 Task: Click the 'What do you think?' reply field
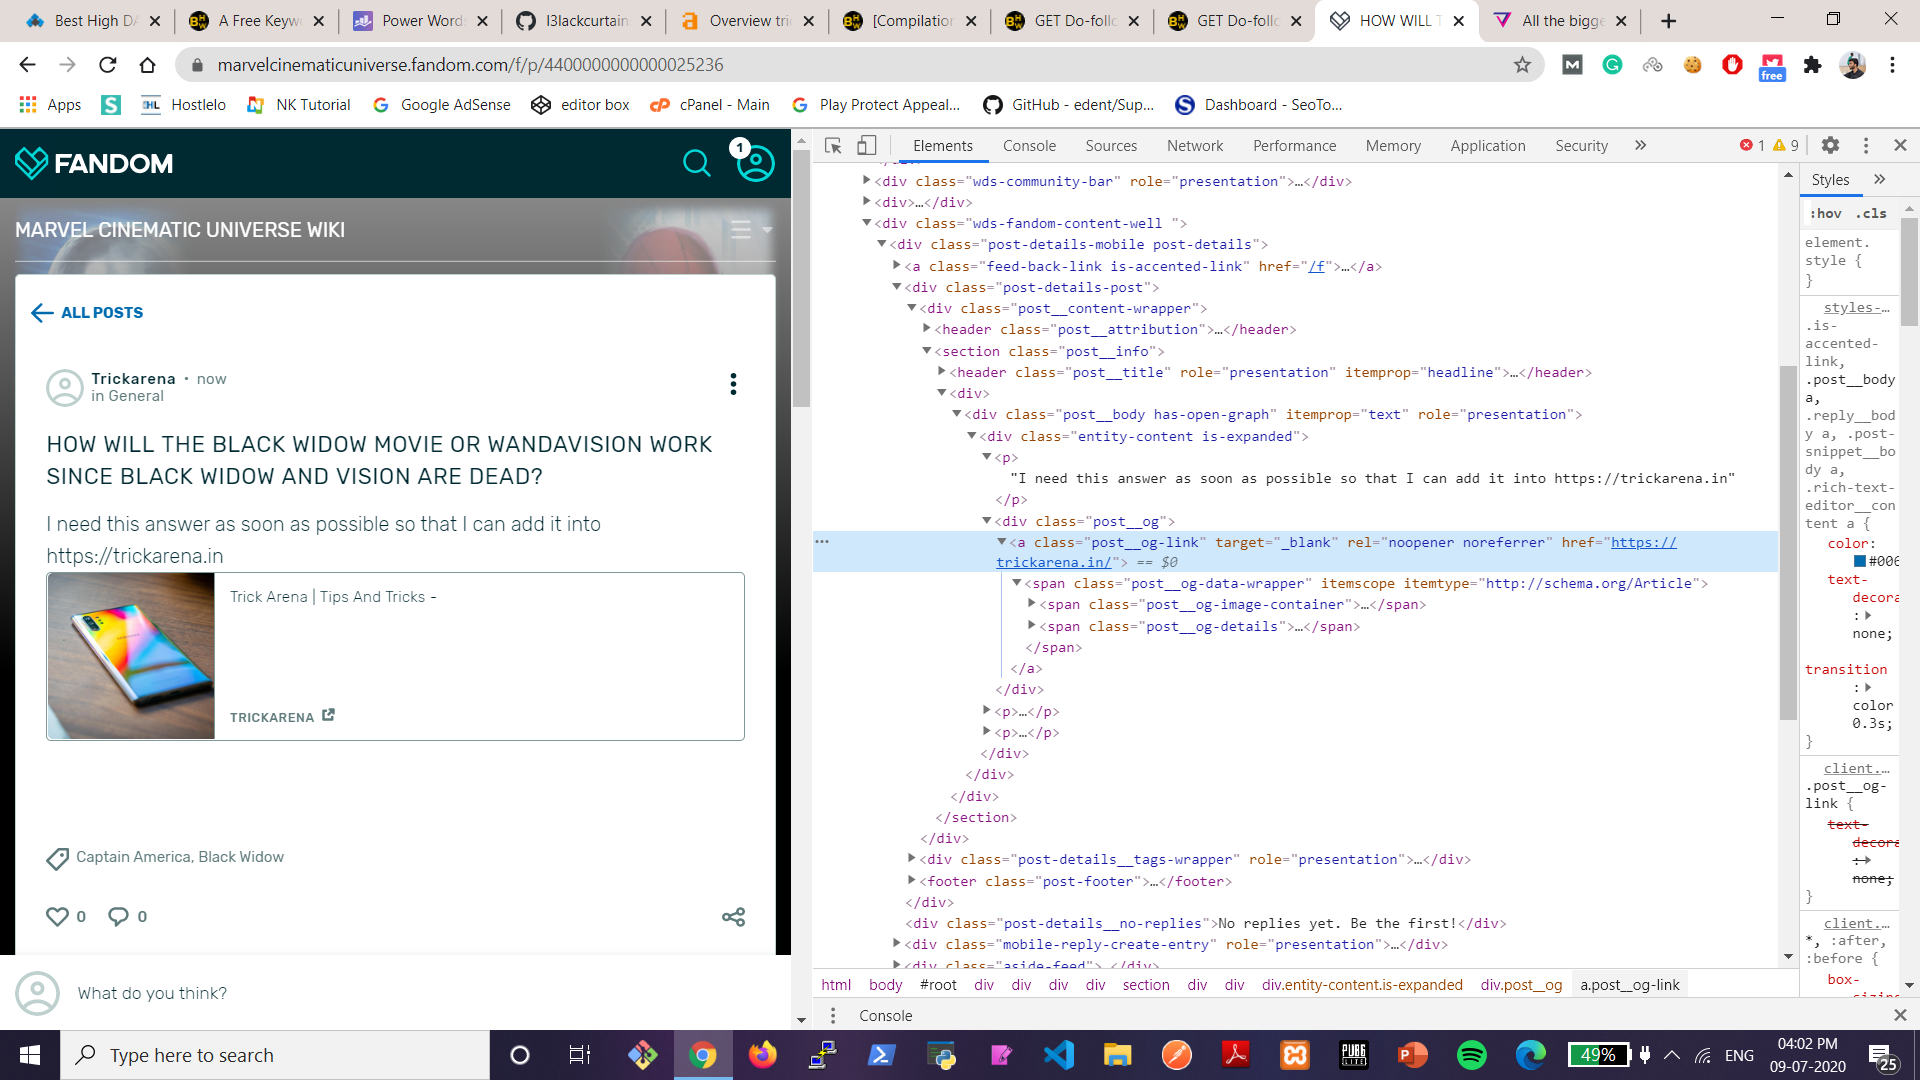point(152,993)
